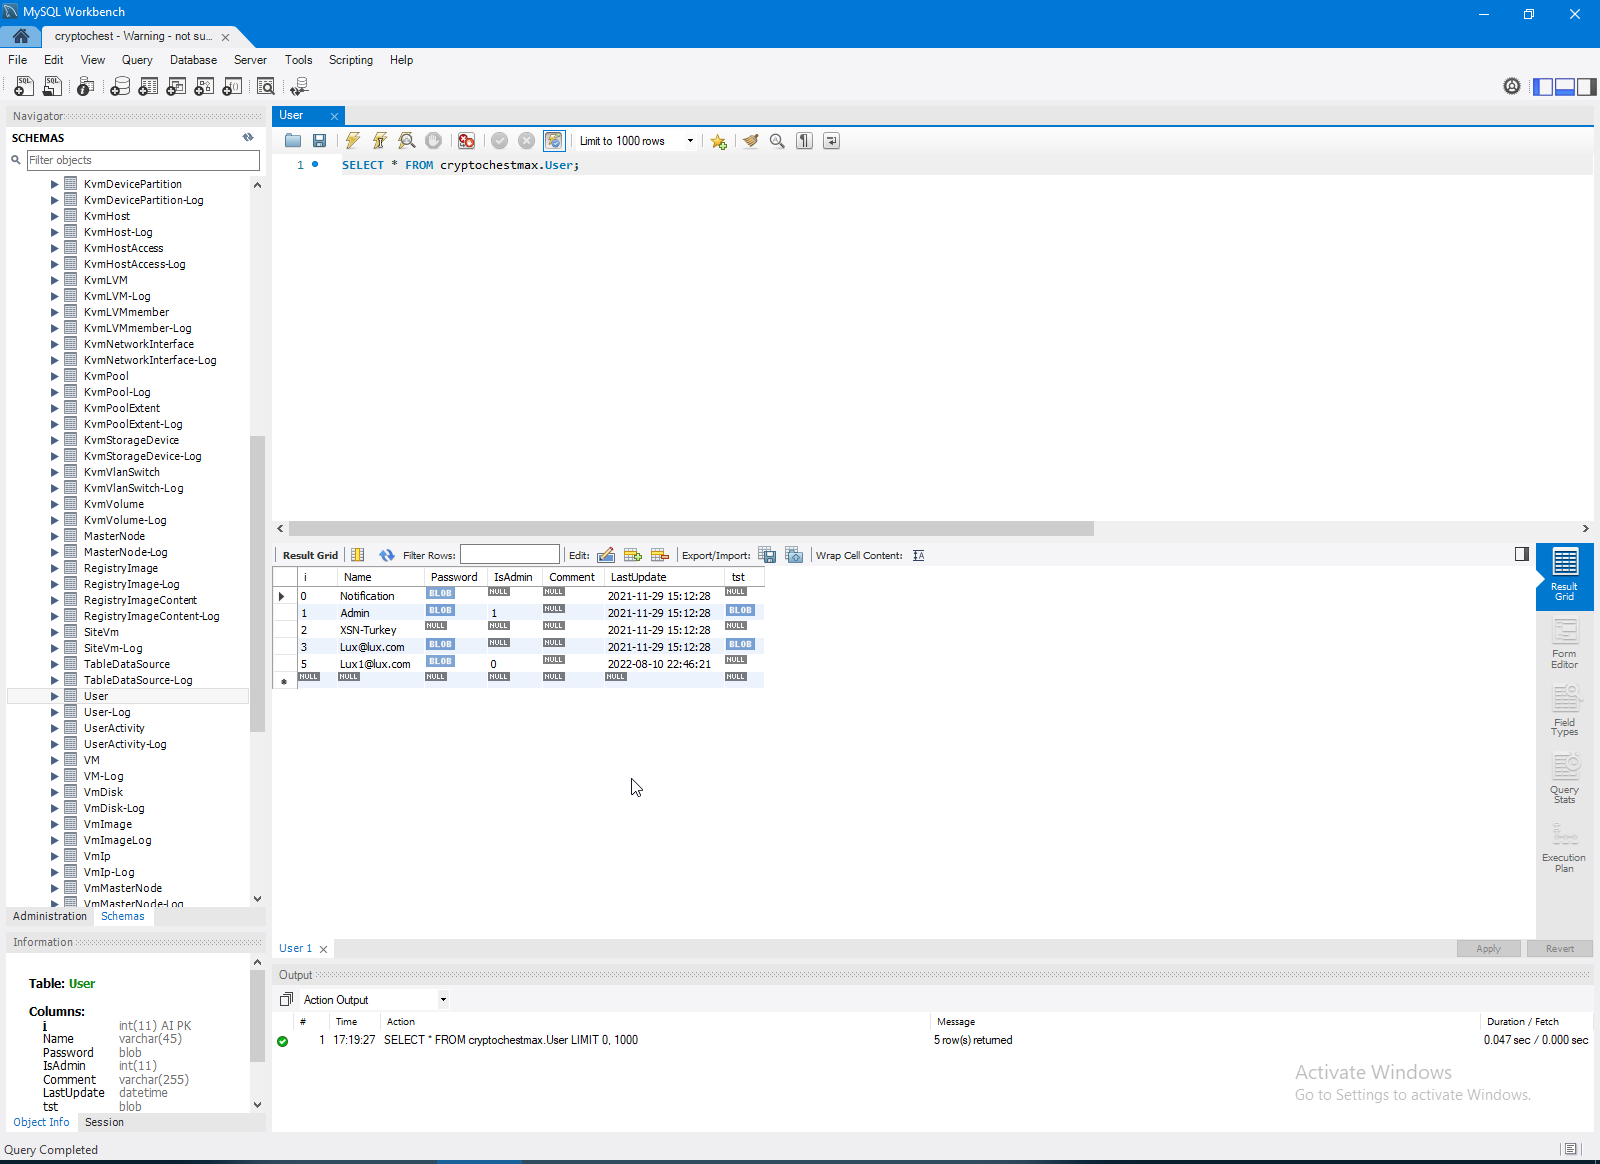Expand the SiteVm table node
1600x1164 pixels.
pos(55,632)
